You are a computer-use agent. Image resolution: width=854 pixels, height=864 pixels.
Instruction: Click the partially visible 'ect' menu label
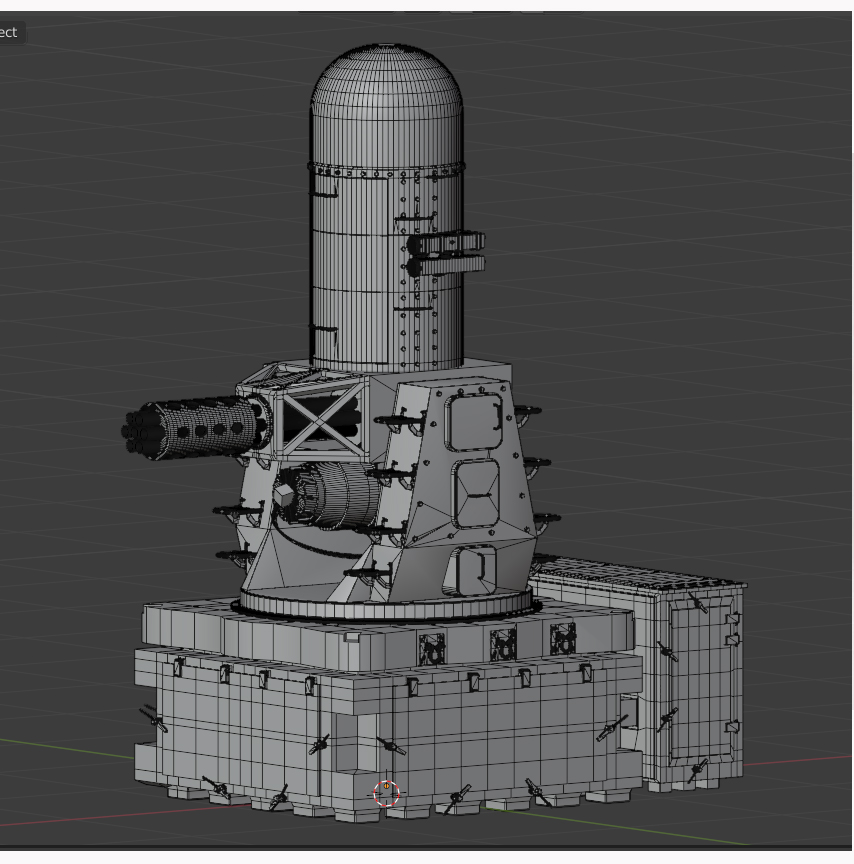(9, 31)
